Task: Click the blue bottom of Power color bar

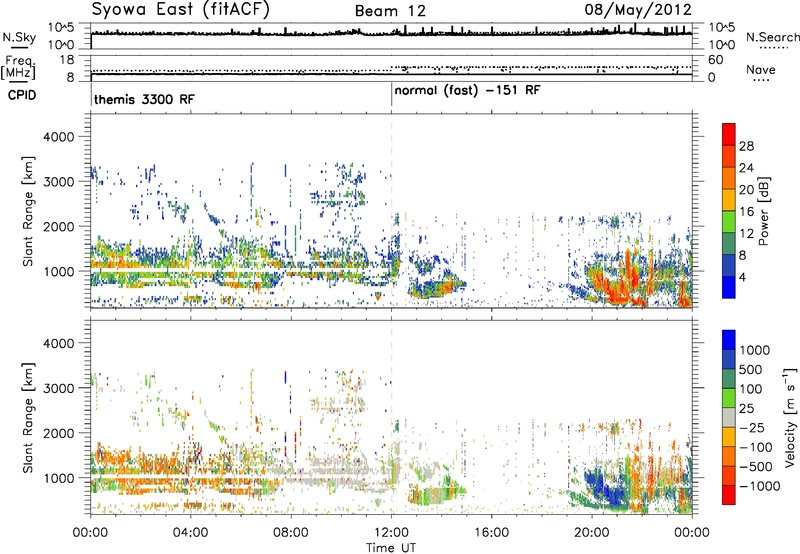Action: coord(729,287)
